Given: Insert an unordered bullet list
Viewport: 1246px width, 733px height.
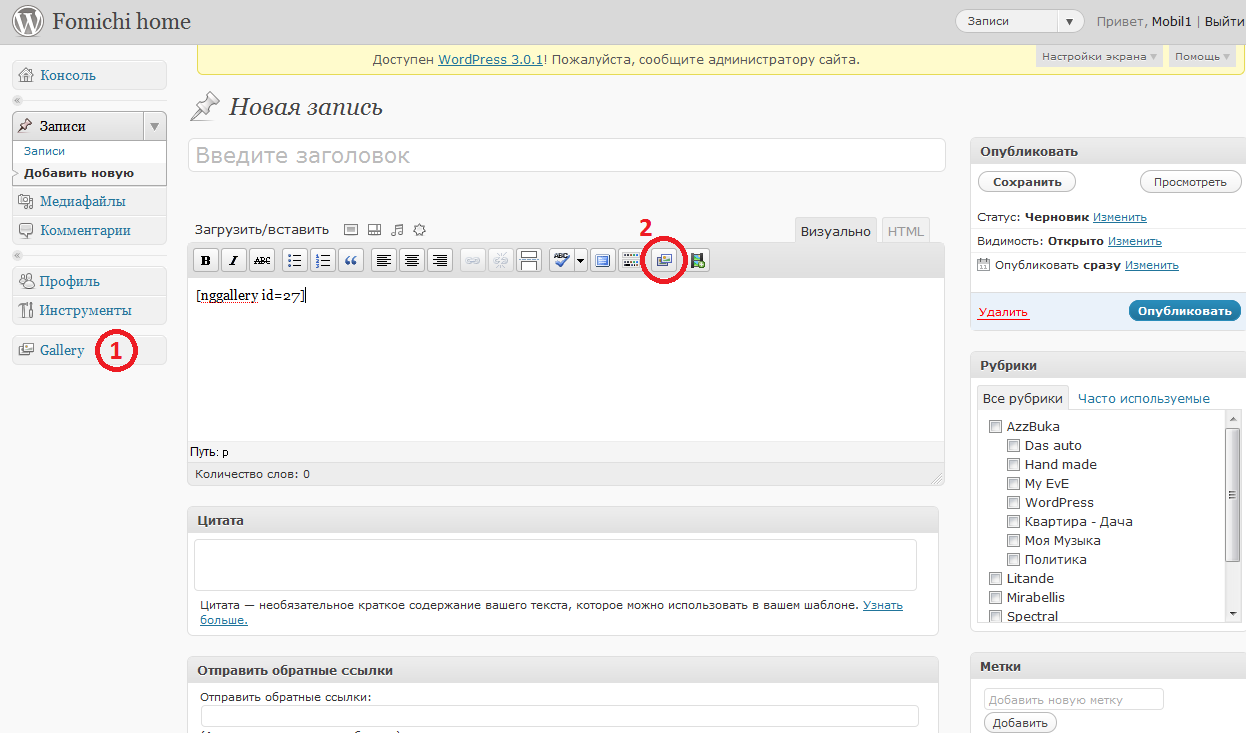Looking at the screenshot, I should click(x=295, y=260).
